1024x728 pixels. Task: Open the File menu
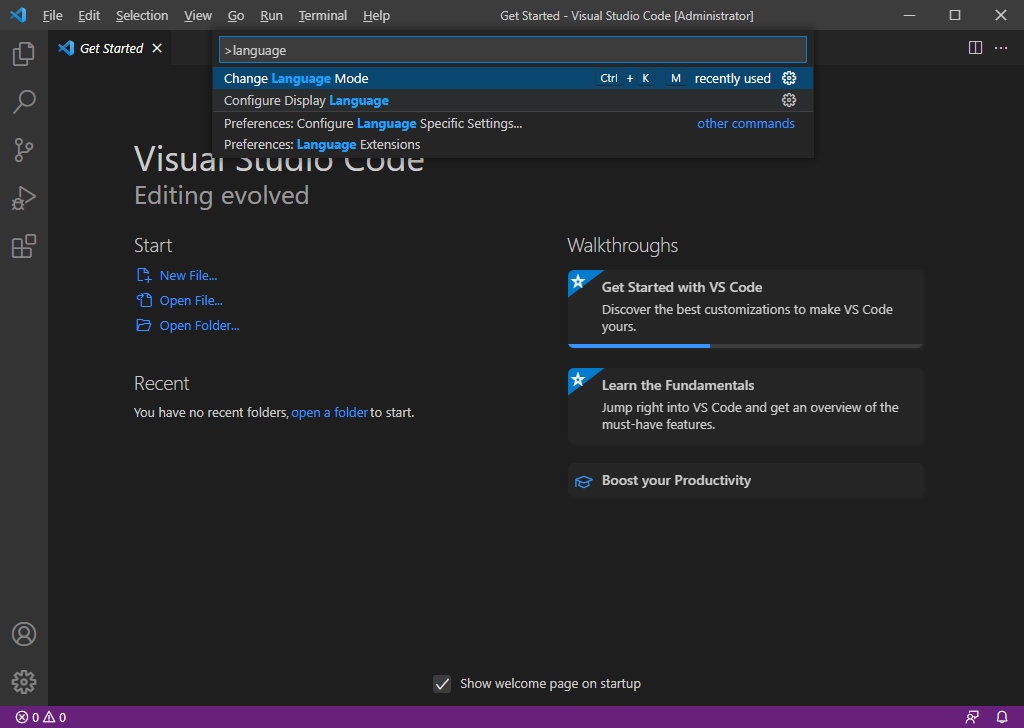pyautogui.click(x=52, y=15)
